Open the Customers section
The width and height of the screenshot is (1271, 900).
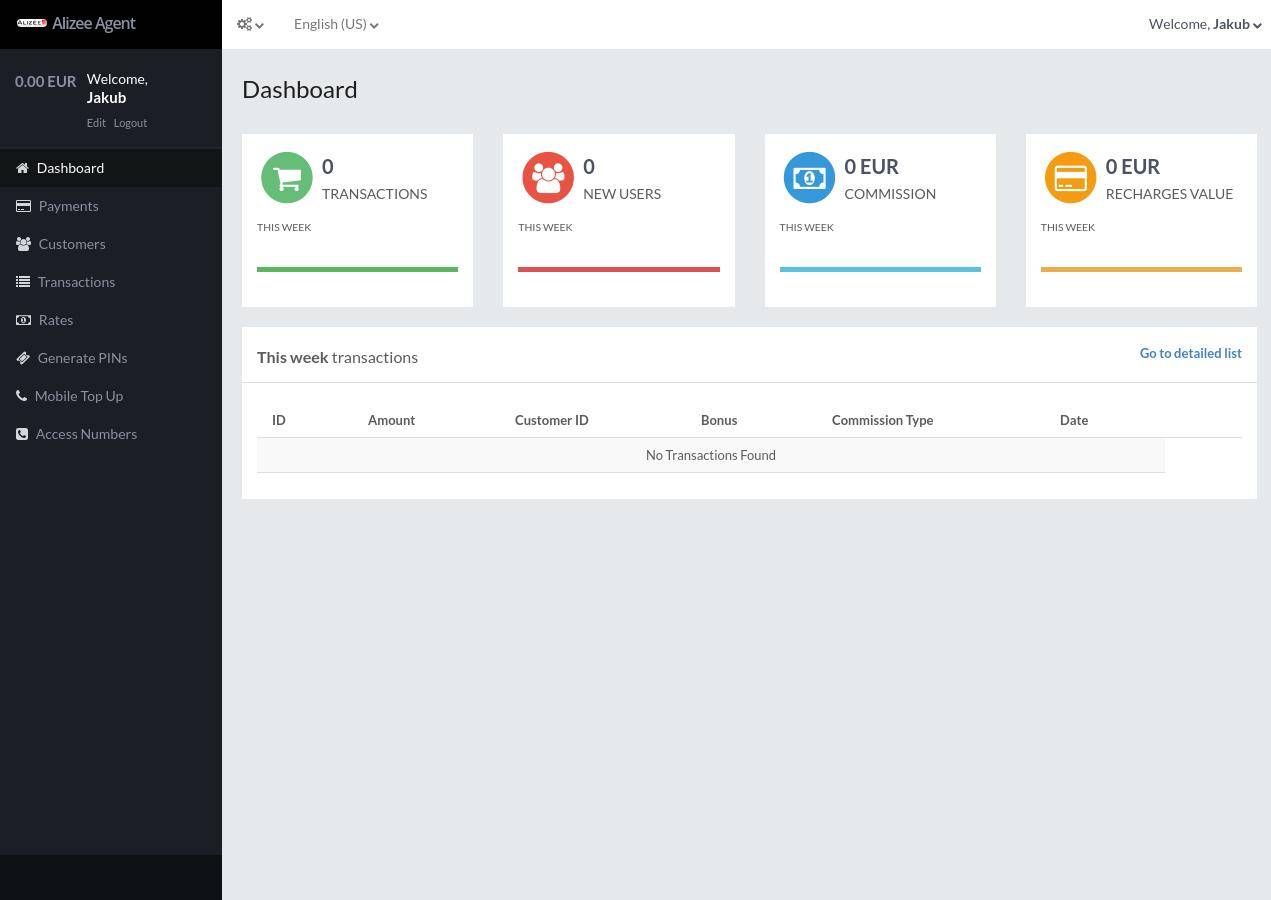pyautogui.click(x=111, y=244)
